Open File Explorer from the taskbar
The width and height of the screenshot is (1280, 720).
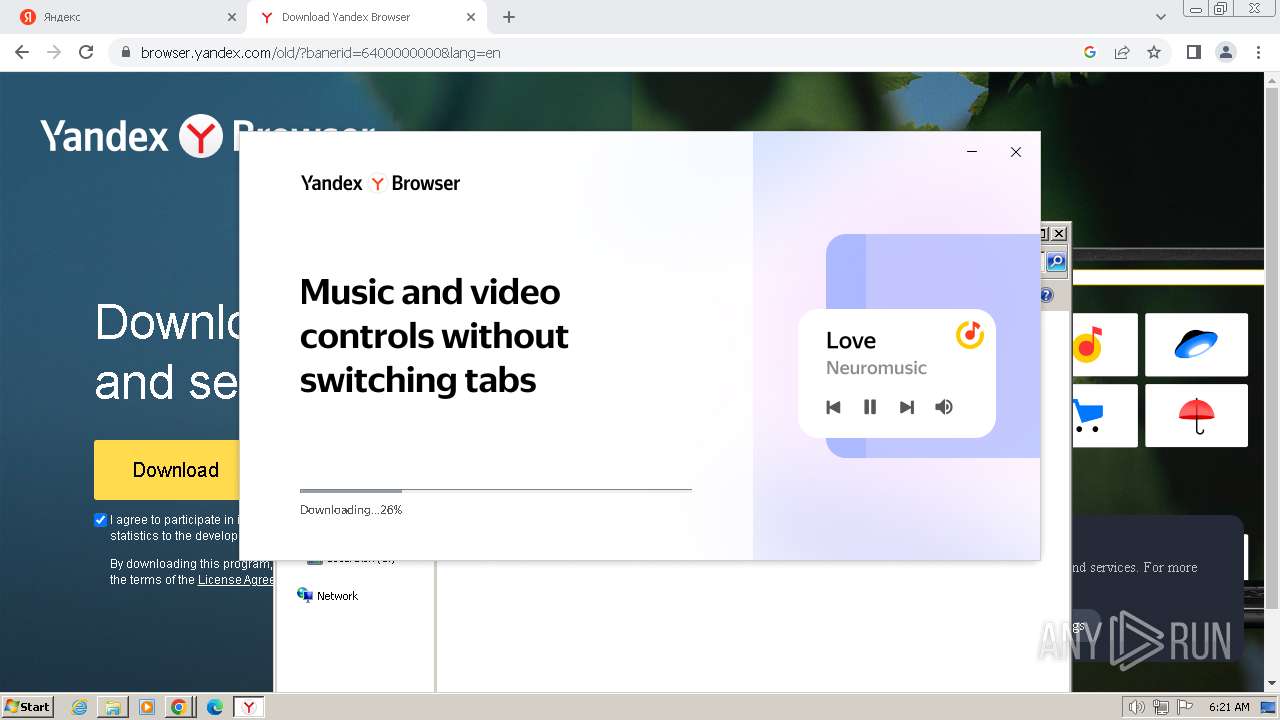tap(113, 707)
